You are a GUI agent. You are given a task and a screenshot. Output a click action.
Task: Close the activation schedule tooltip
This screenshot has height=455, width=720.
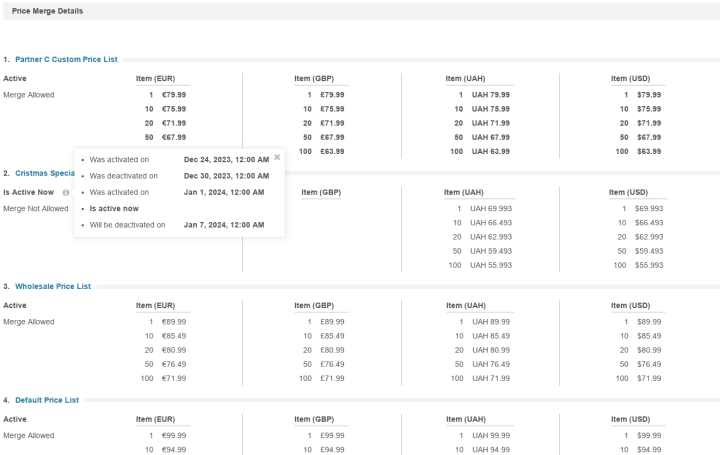[x=277, y=157]
